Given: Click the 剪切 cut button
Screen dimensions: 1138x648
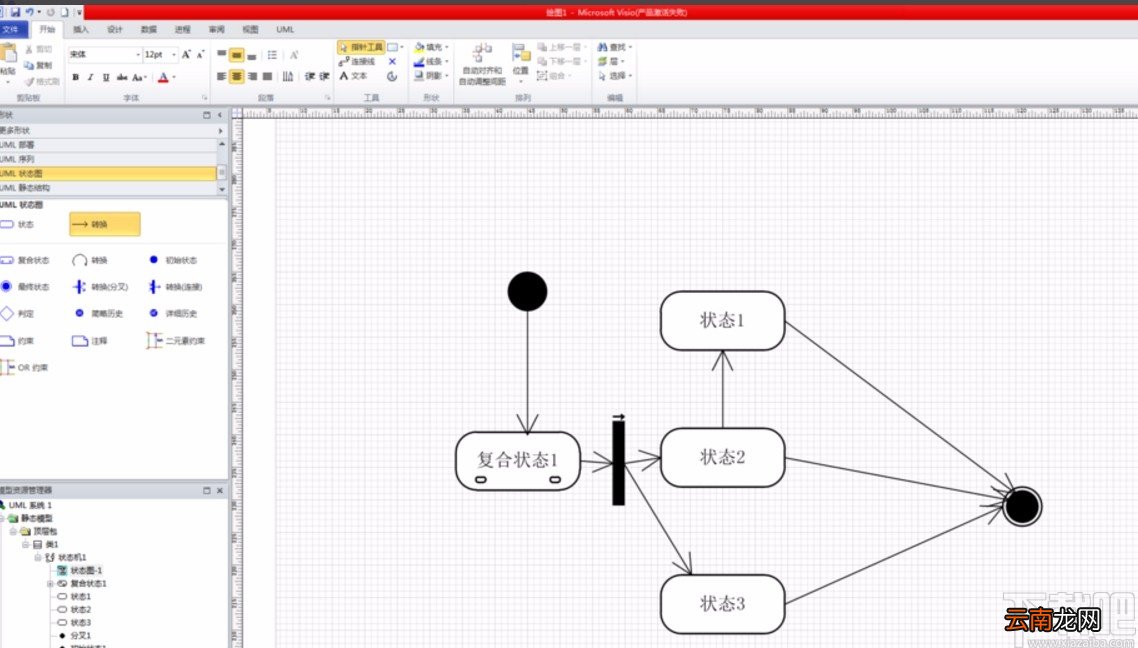Looking at the screenshot, I should (38, 49).
